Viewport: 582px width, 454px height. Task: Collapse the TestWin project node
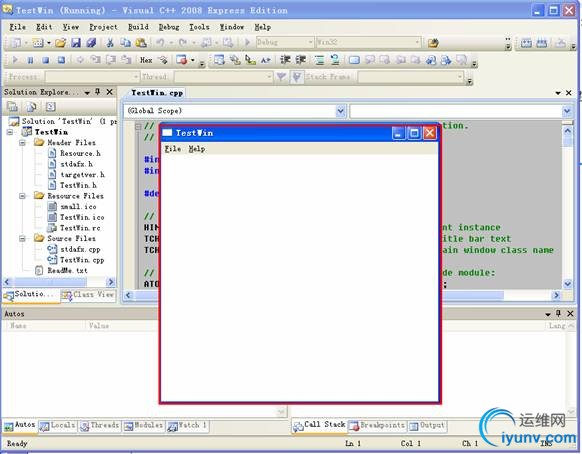point(10,132)
